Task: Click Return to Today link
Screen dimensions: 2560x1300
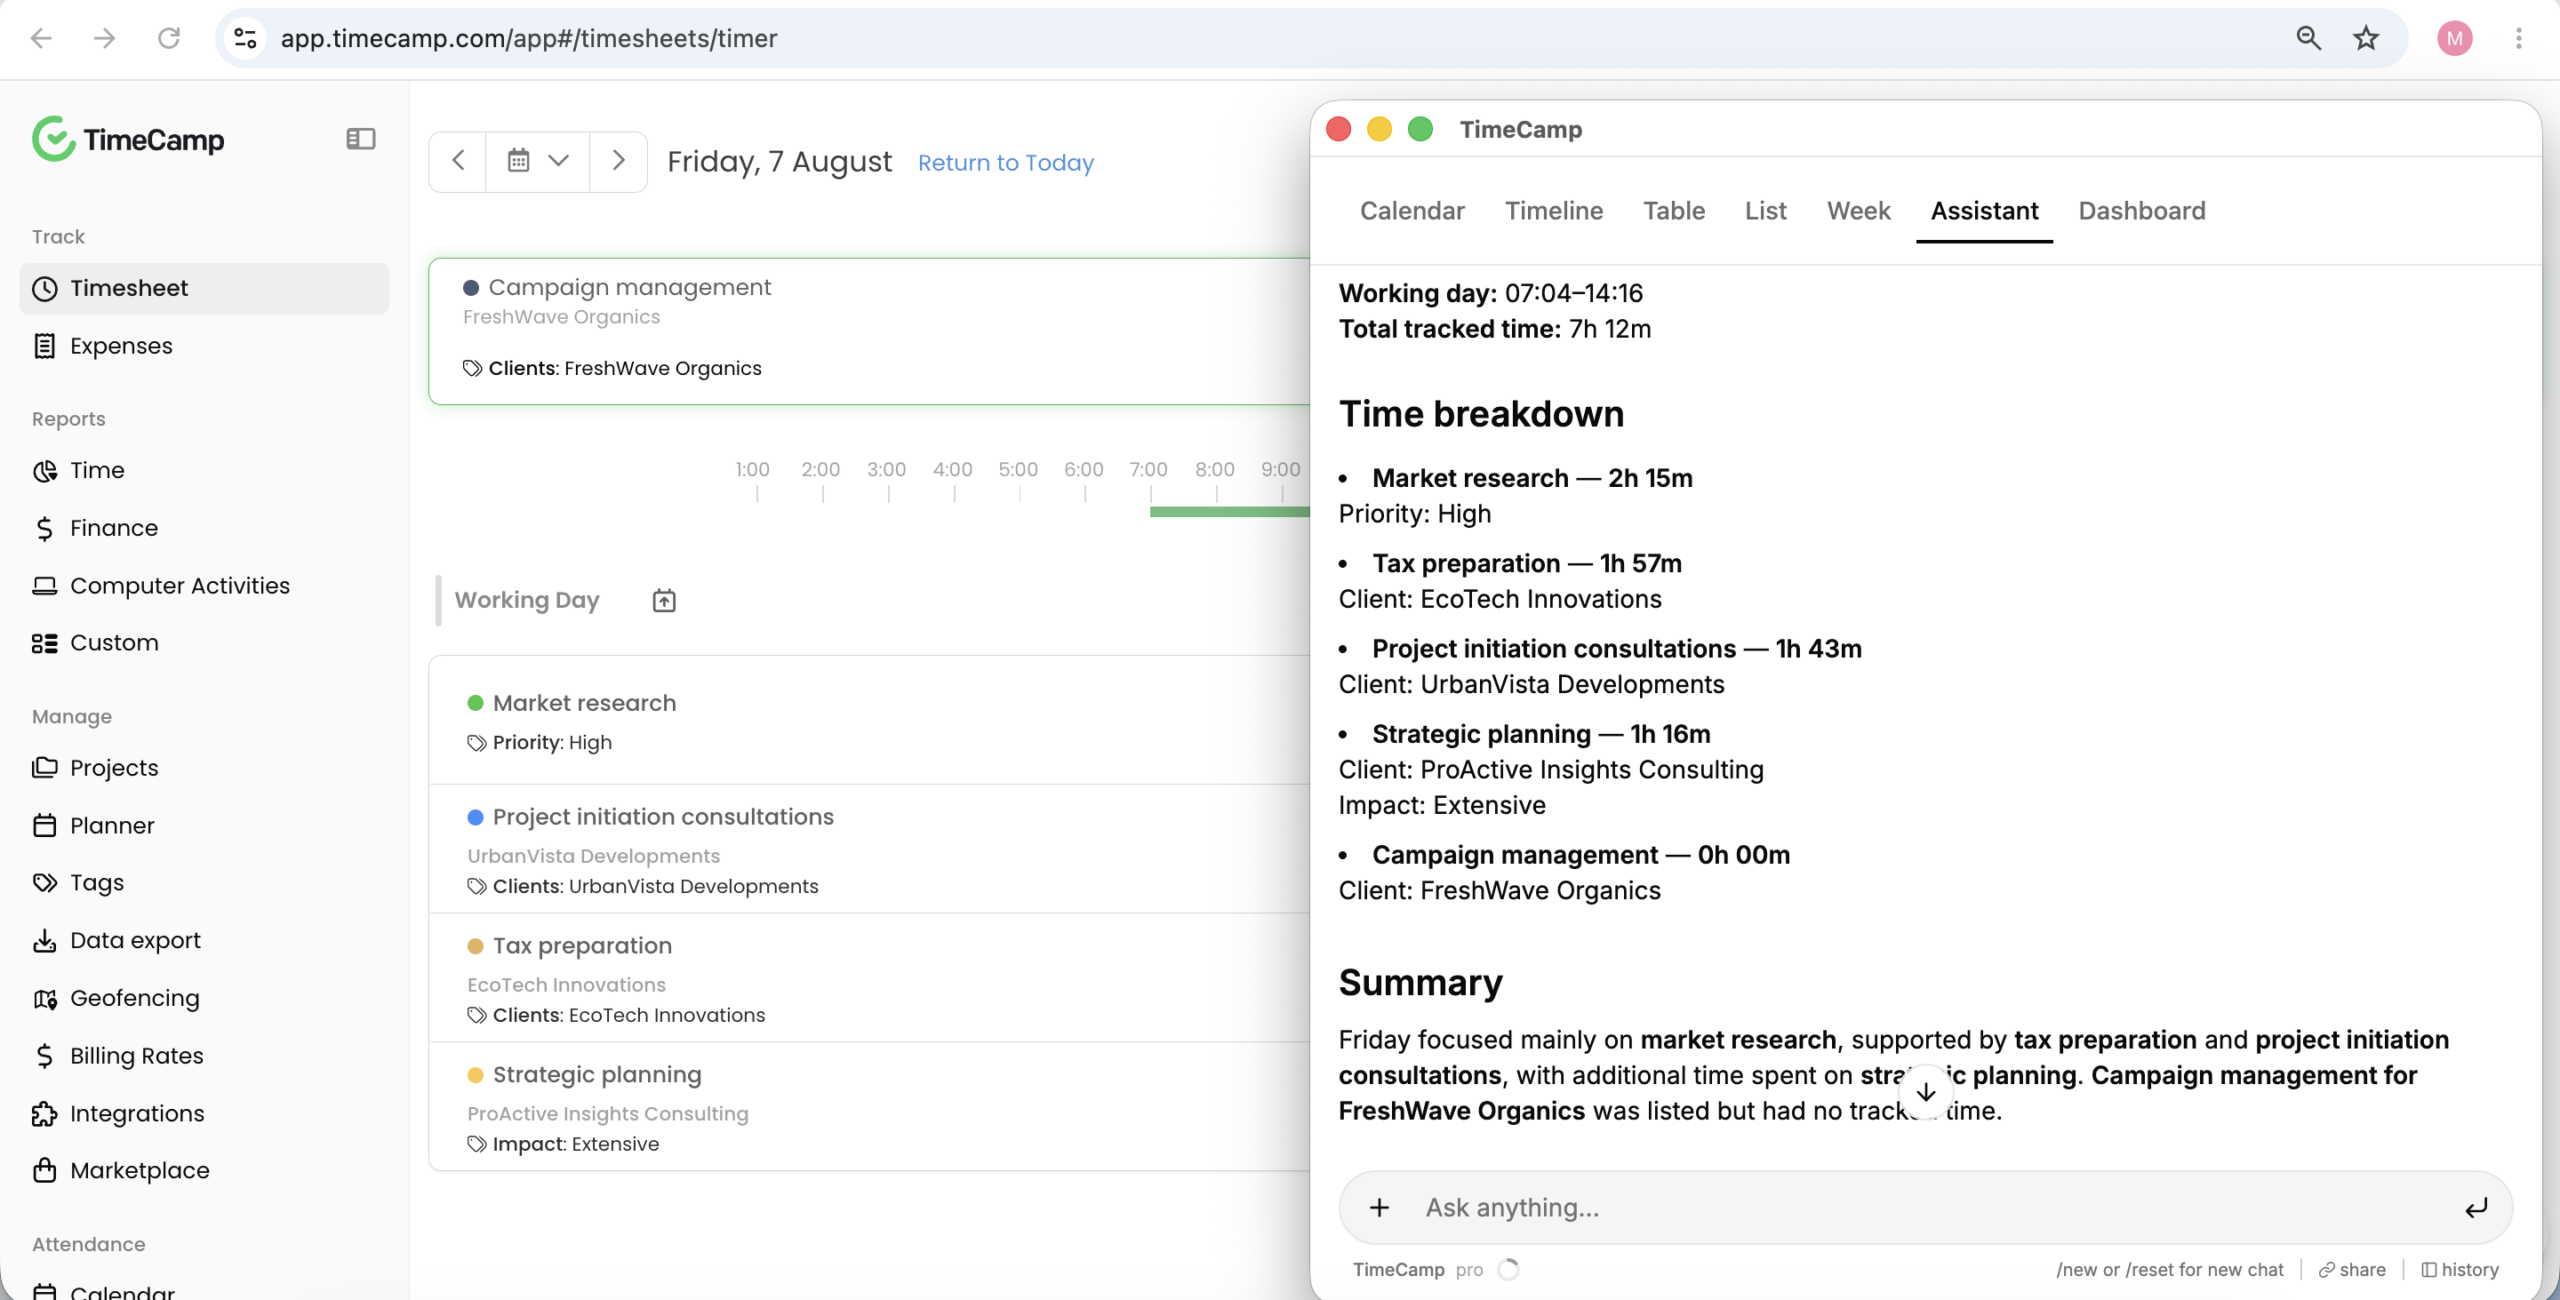Action: [x=1005, y=163]
